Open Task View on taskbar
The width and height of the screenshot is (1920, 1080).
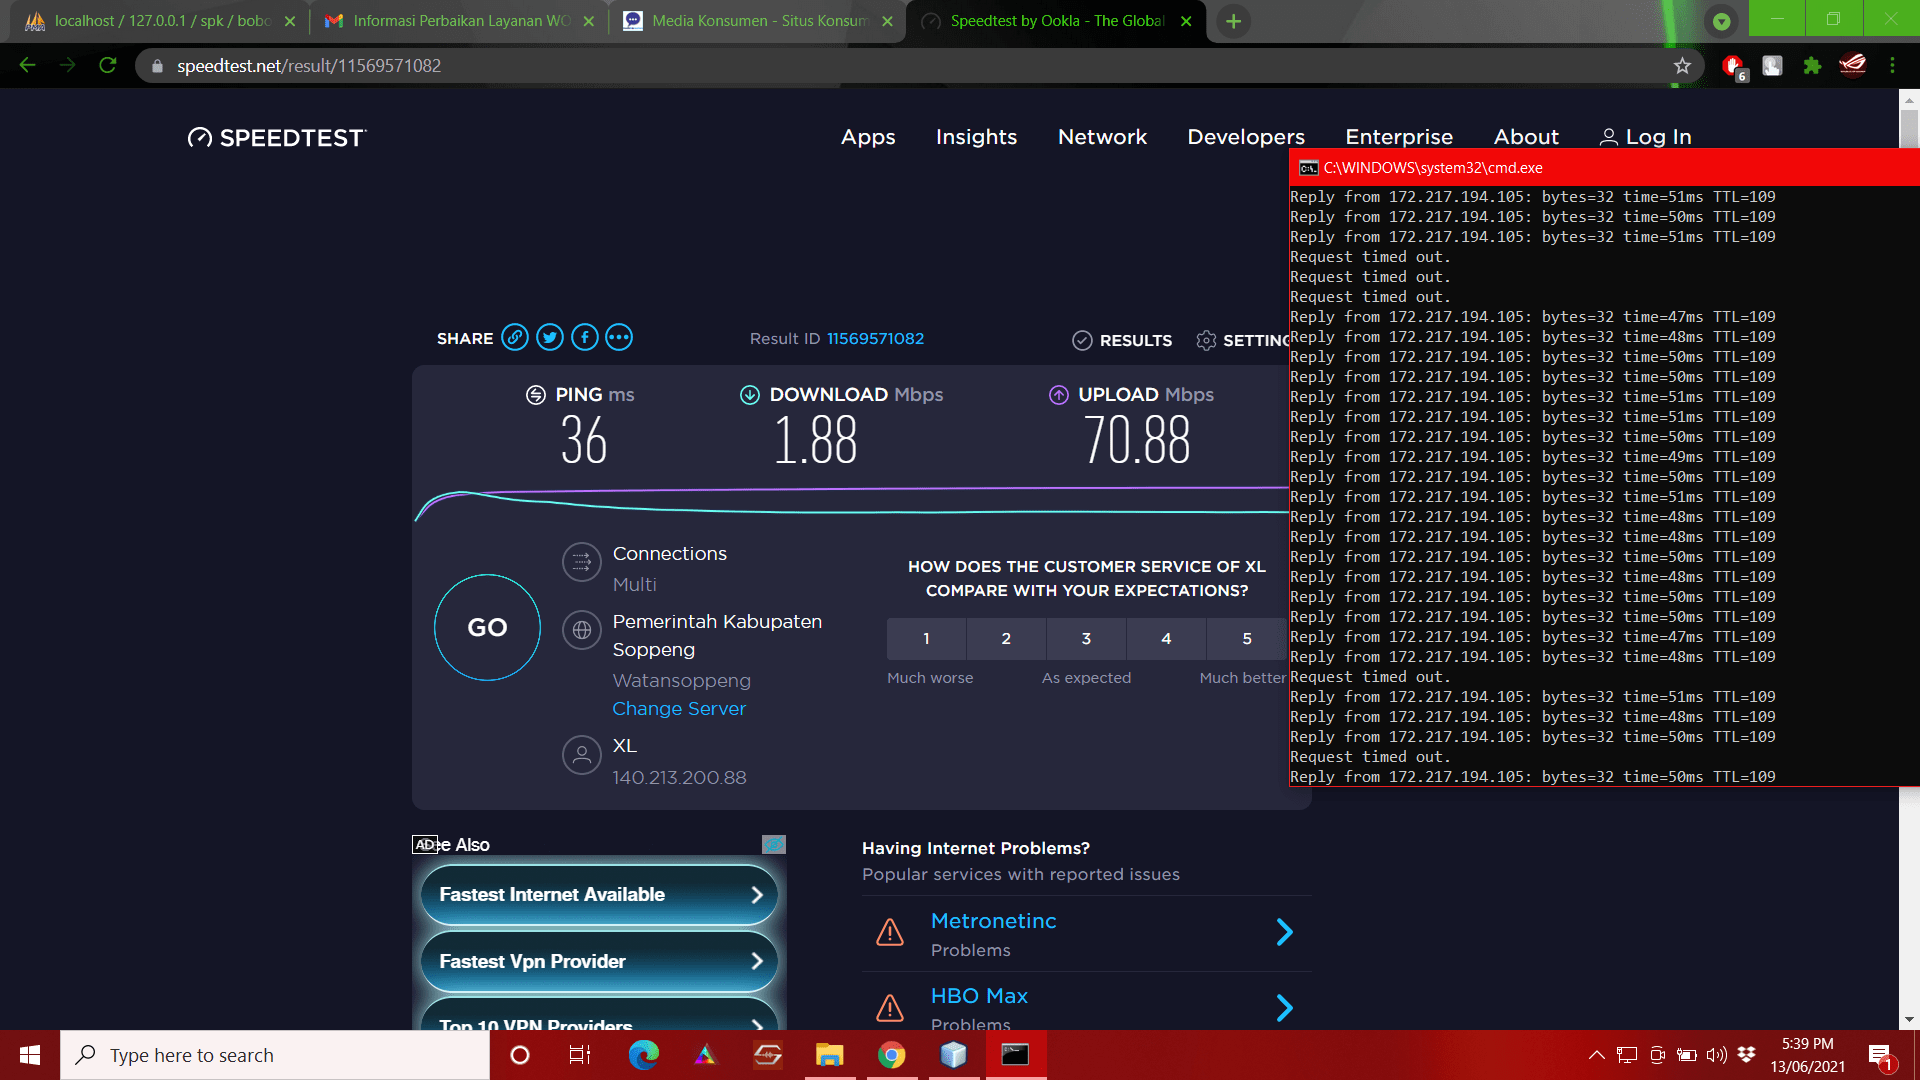tap(580, 1055)
